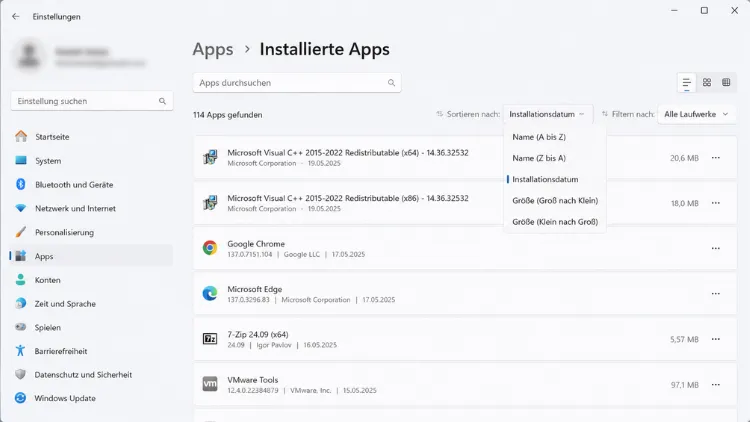Open the Barrierefreiheit accessibility icon
This screenshot has width=750, height=422.
pos(21,351)
